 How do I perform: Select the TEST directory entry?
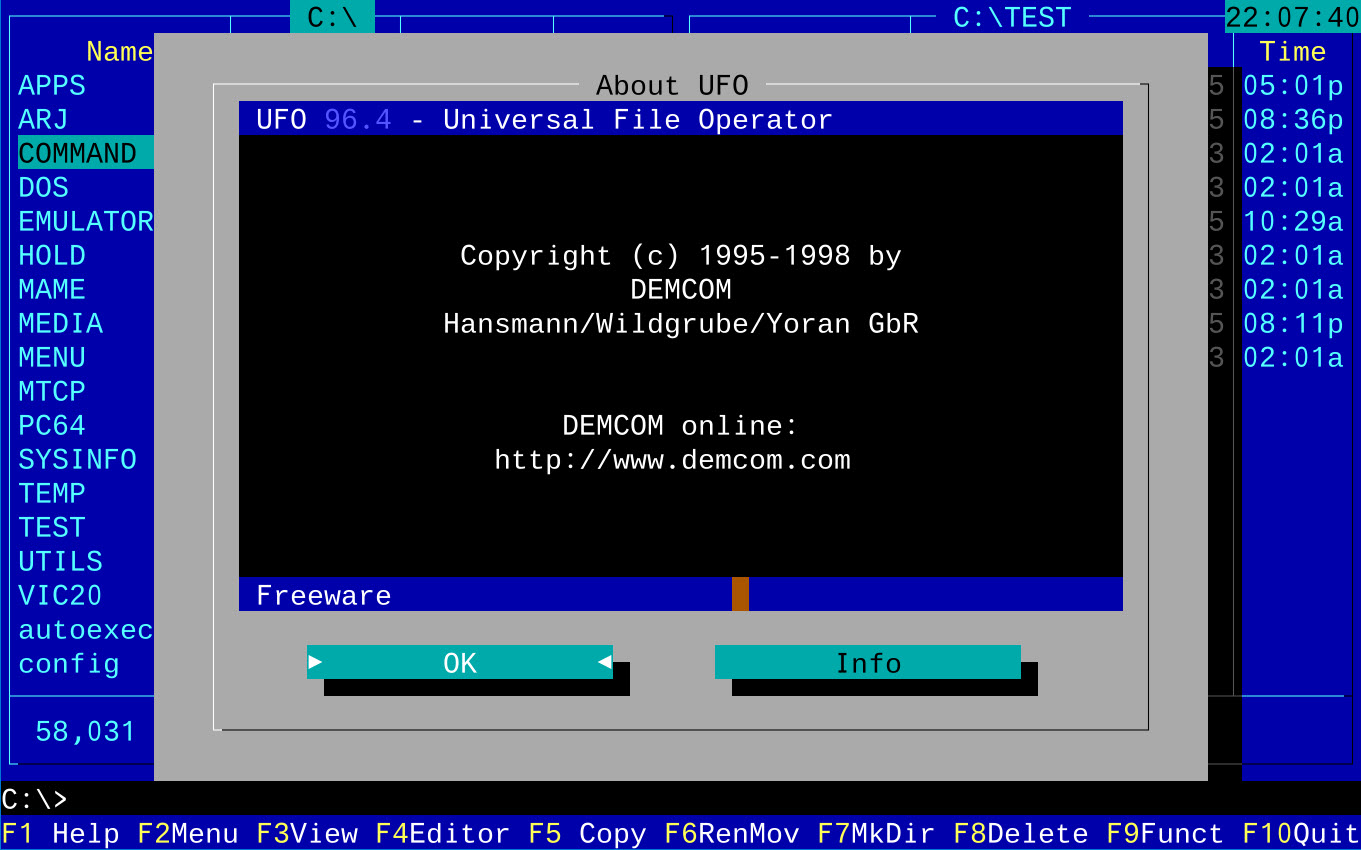[52, 527]
